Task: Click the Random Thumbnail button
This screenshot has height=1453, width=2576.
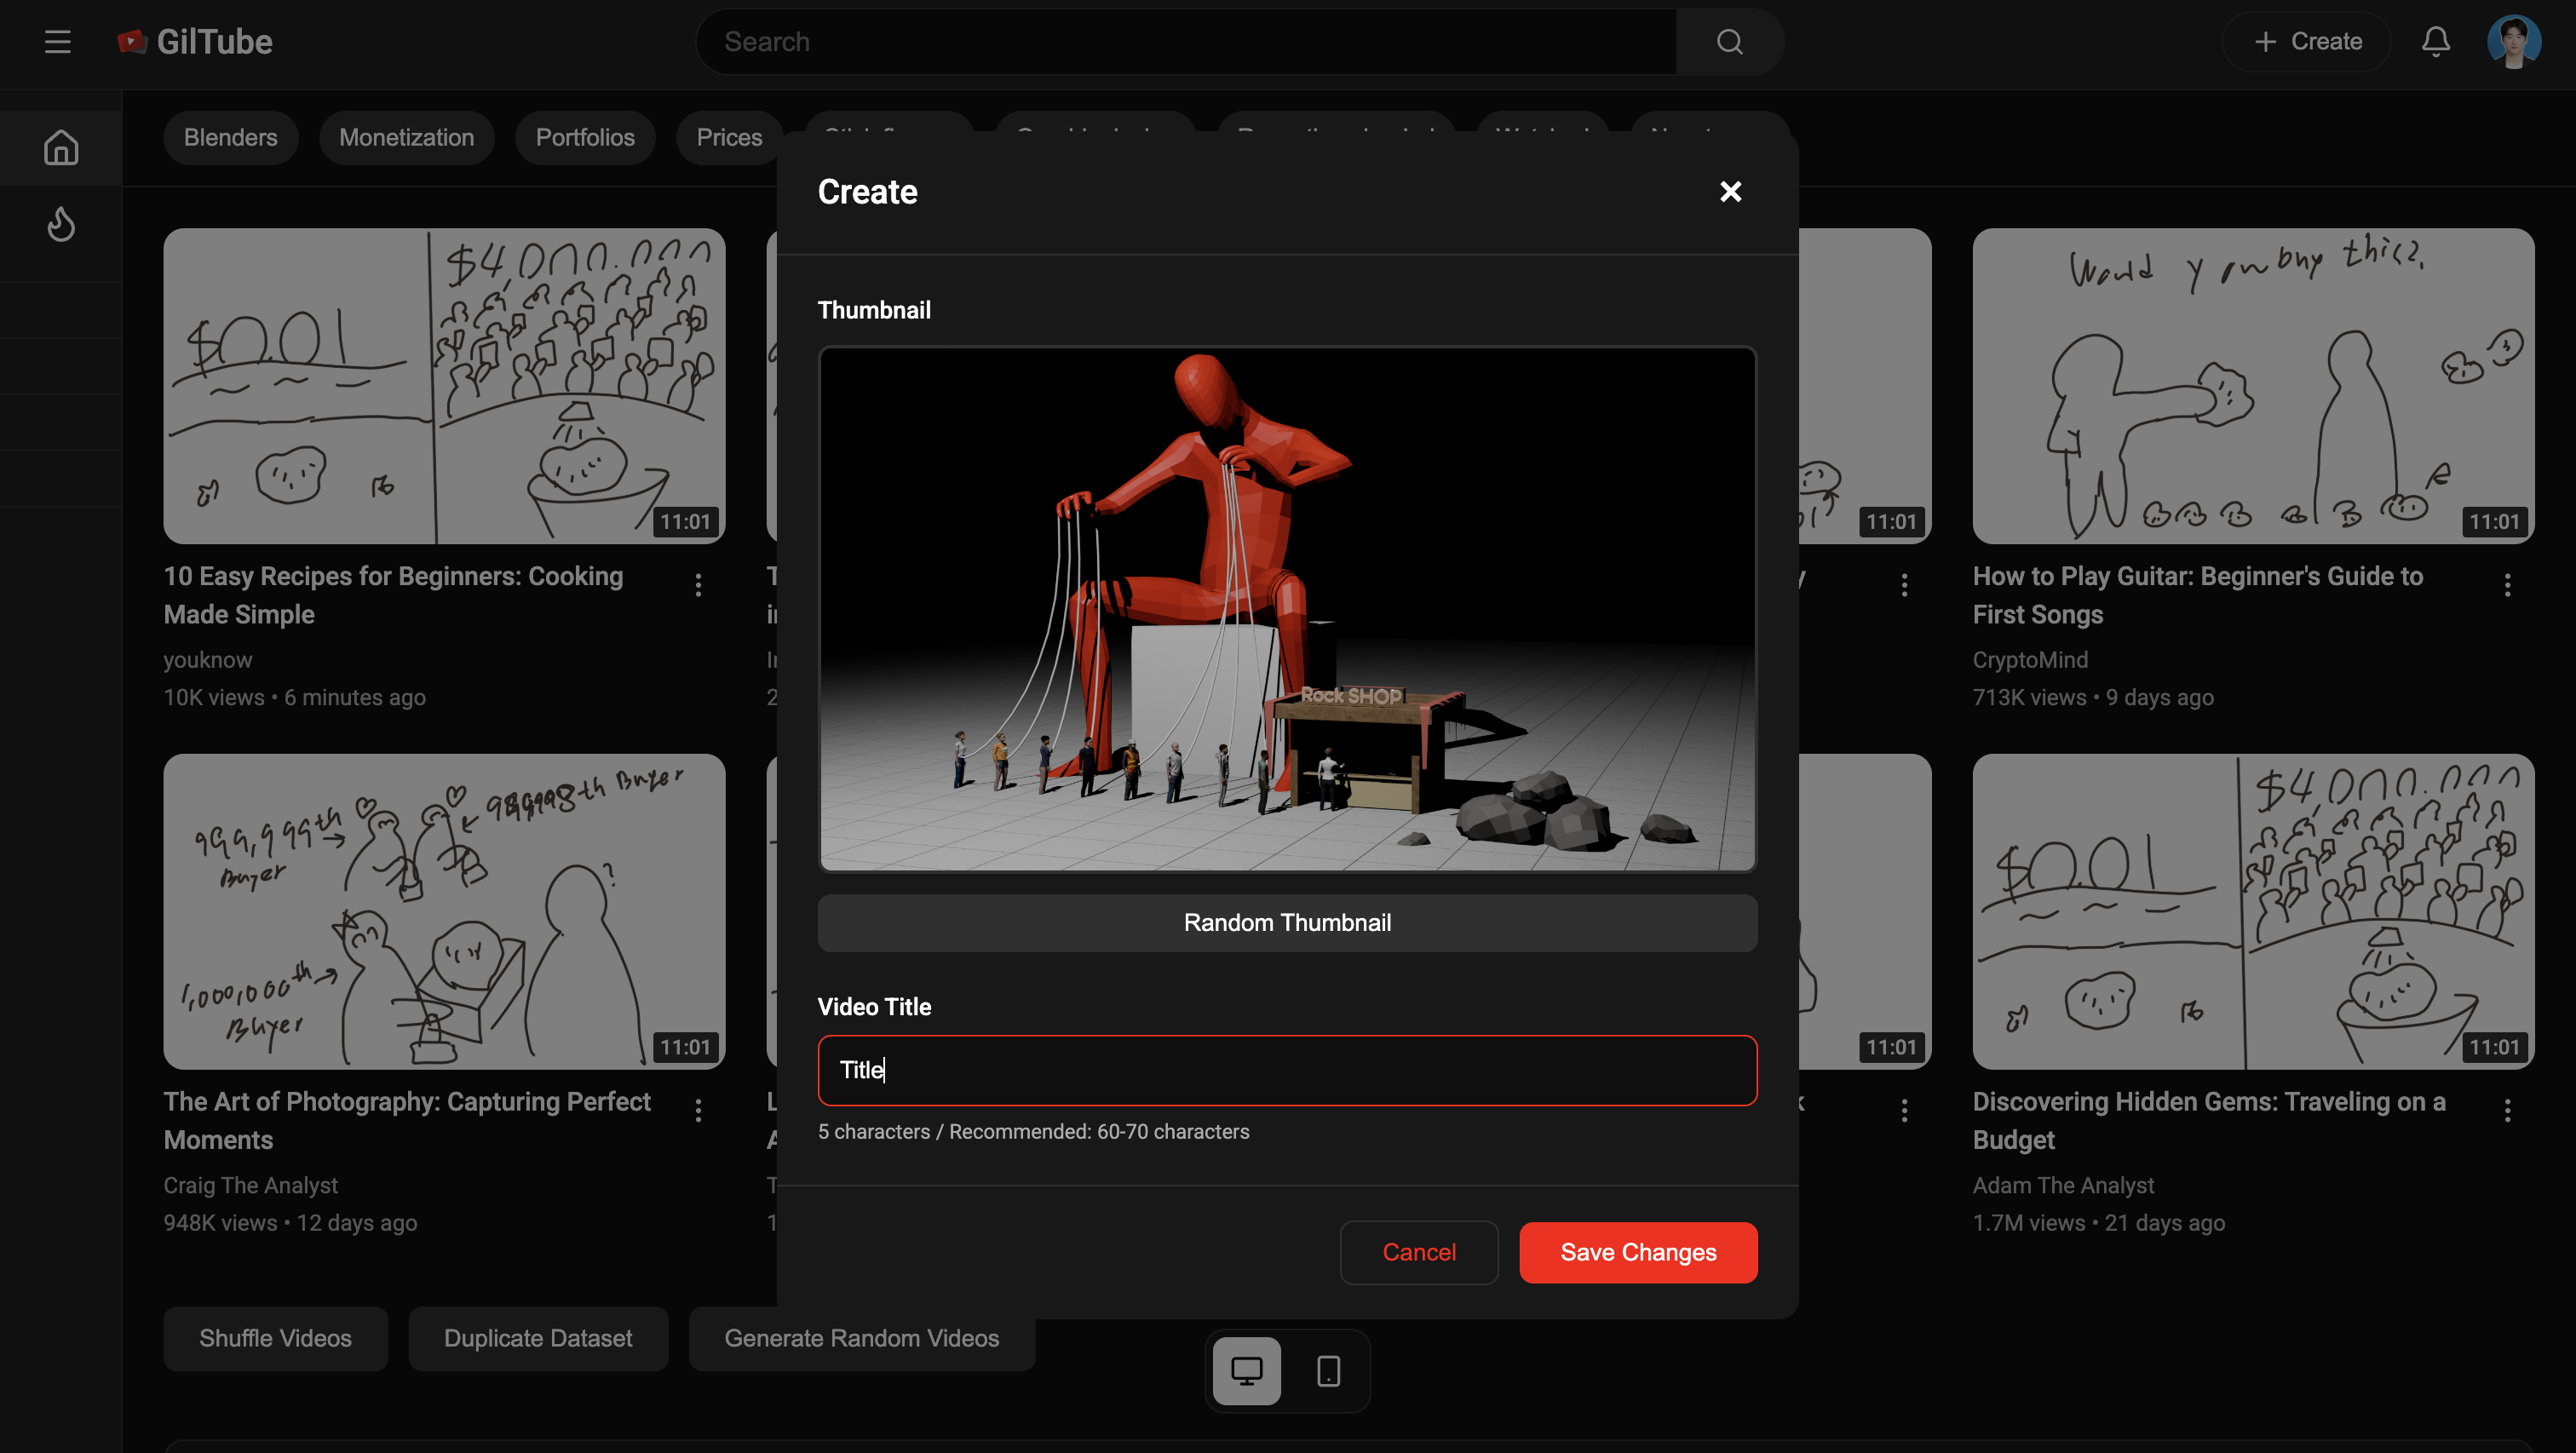Action: pos(1287,922)
